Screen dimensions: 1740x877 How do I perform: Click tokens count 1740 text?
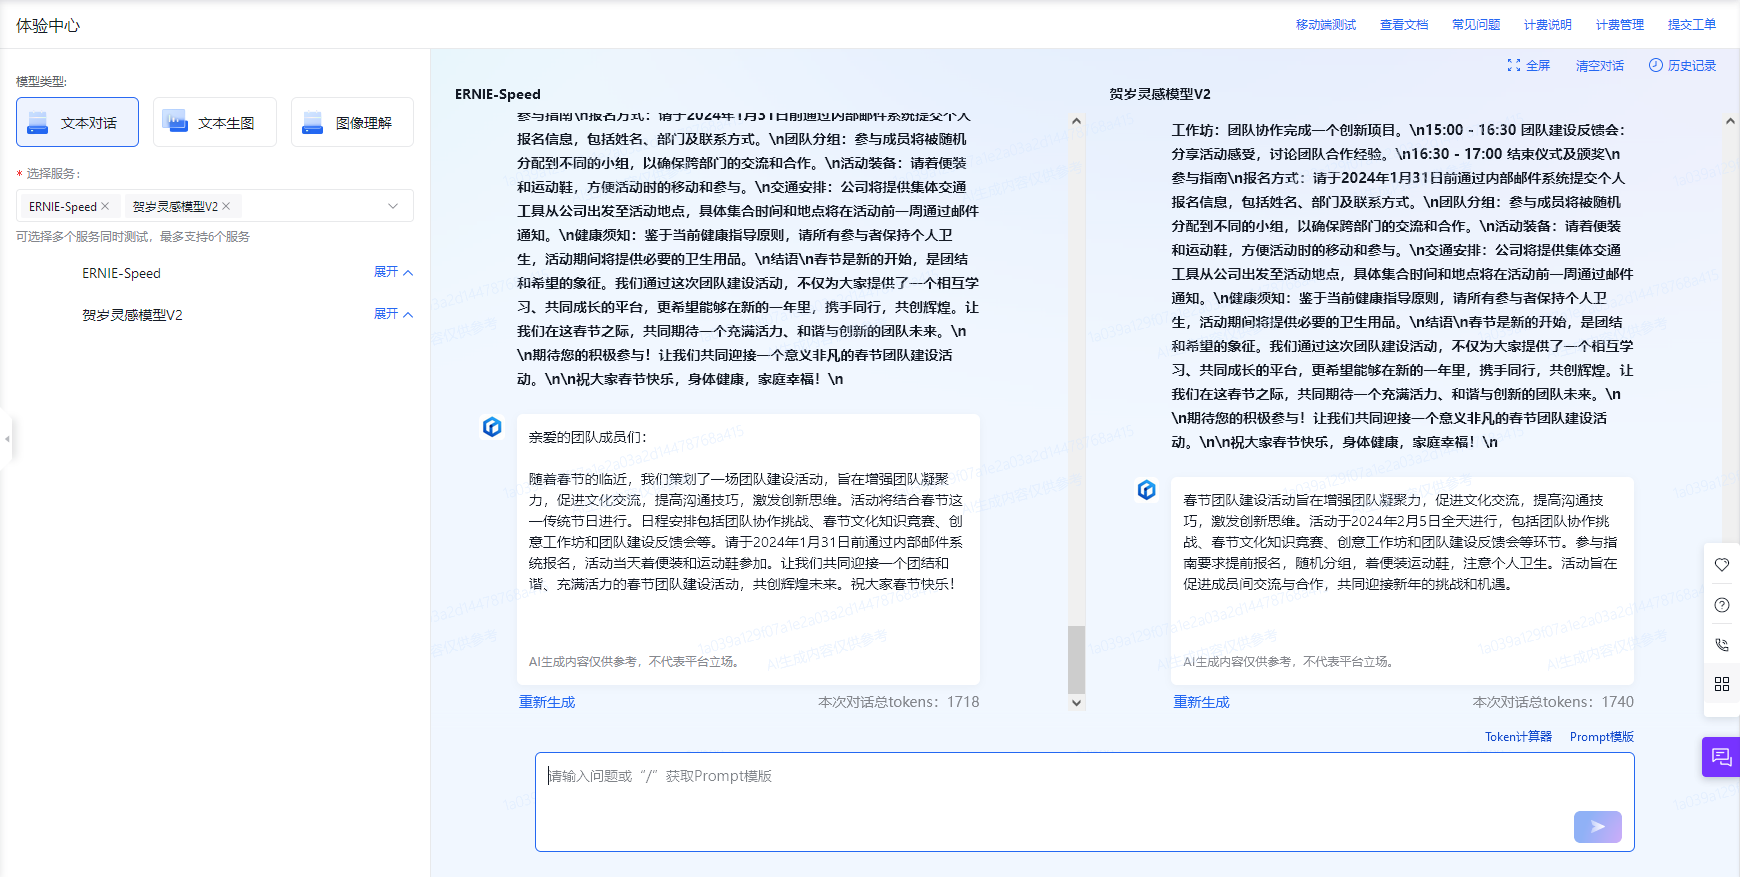[x=1553, y=702]
